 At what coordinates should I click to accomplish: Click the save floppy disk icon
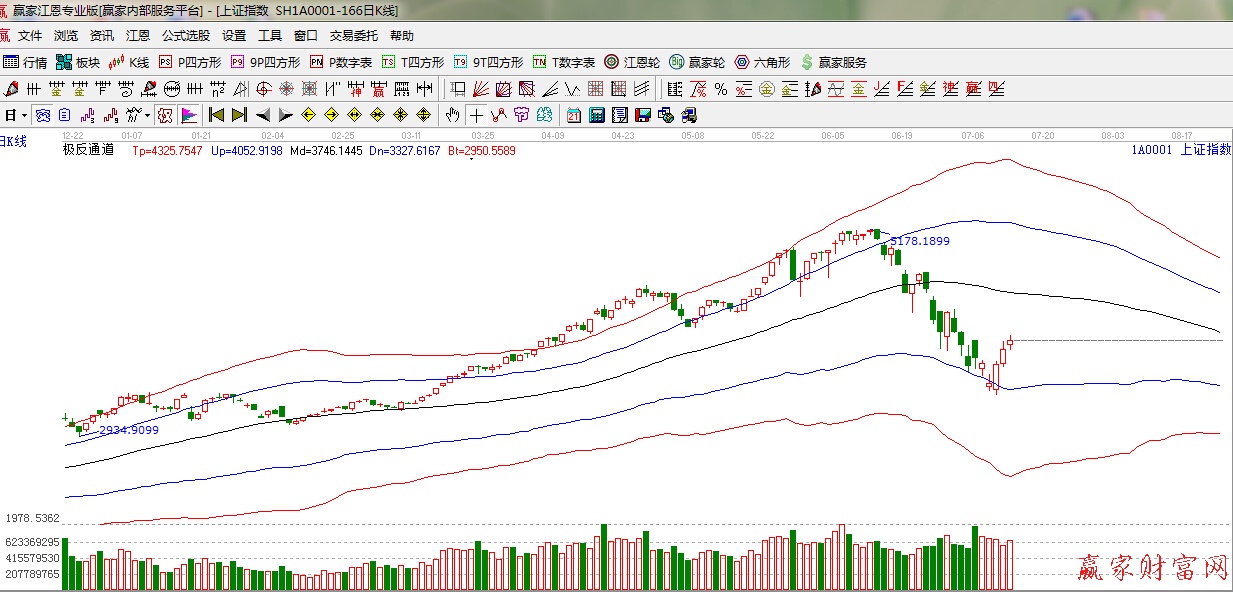tap(643, 114)
